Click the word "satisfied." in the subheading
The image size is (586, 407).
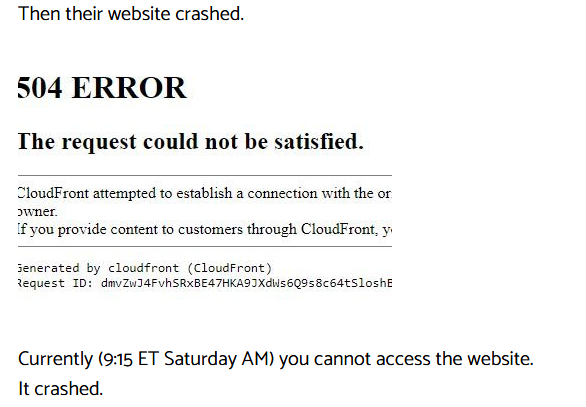pos(319,142)
